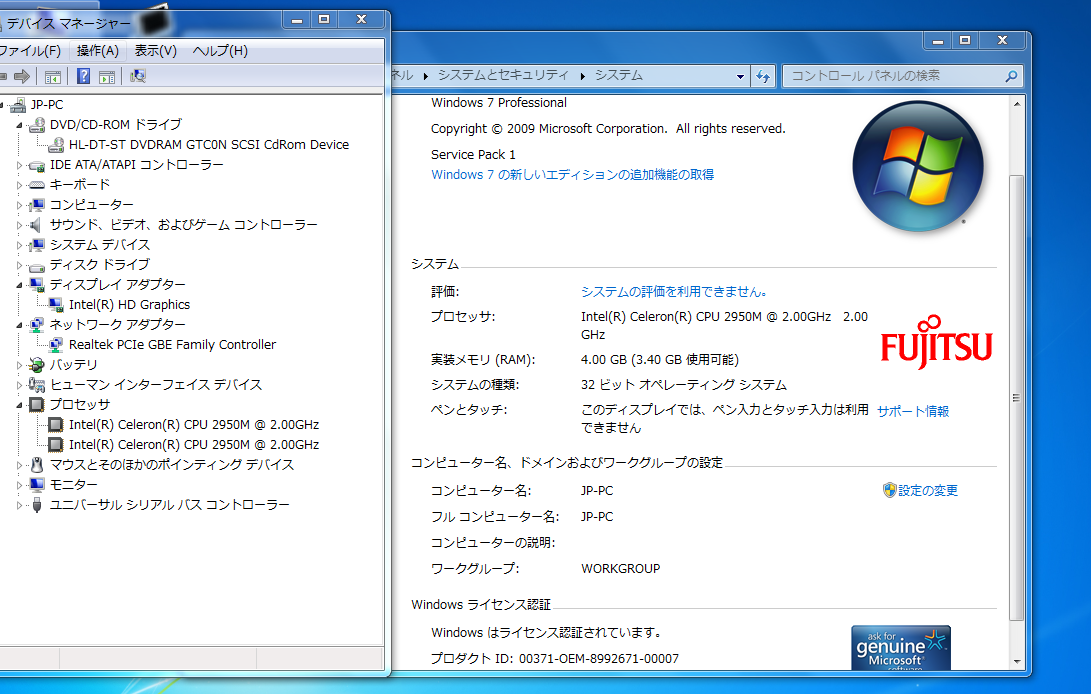Click the display adapter category icon
The image size is (1091, 694).
(37, 285)
